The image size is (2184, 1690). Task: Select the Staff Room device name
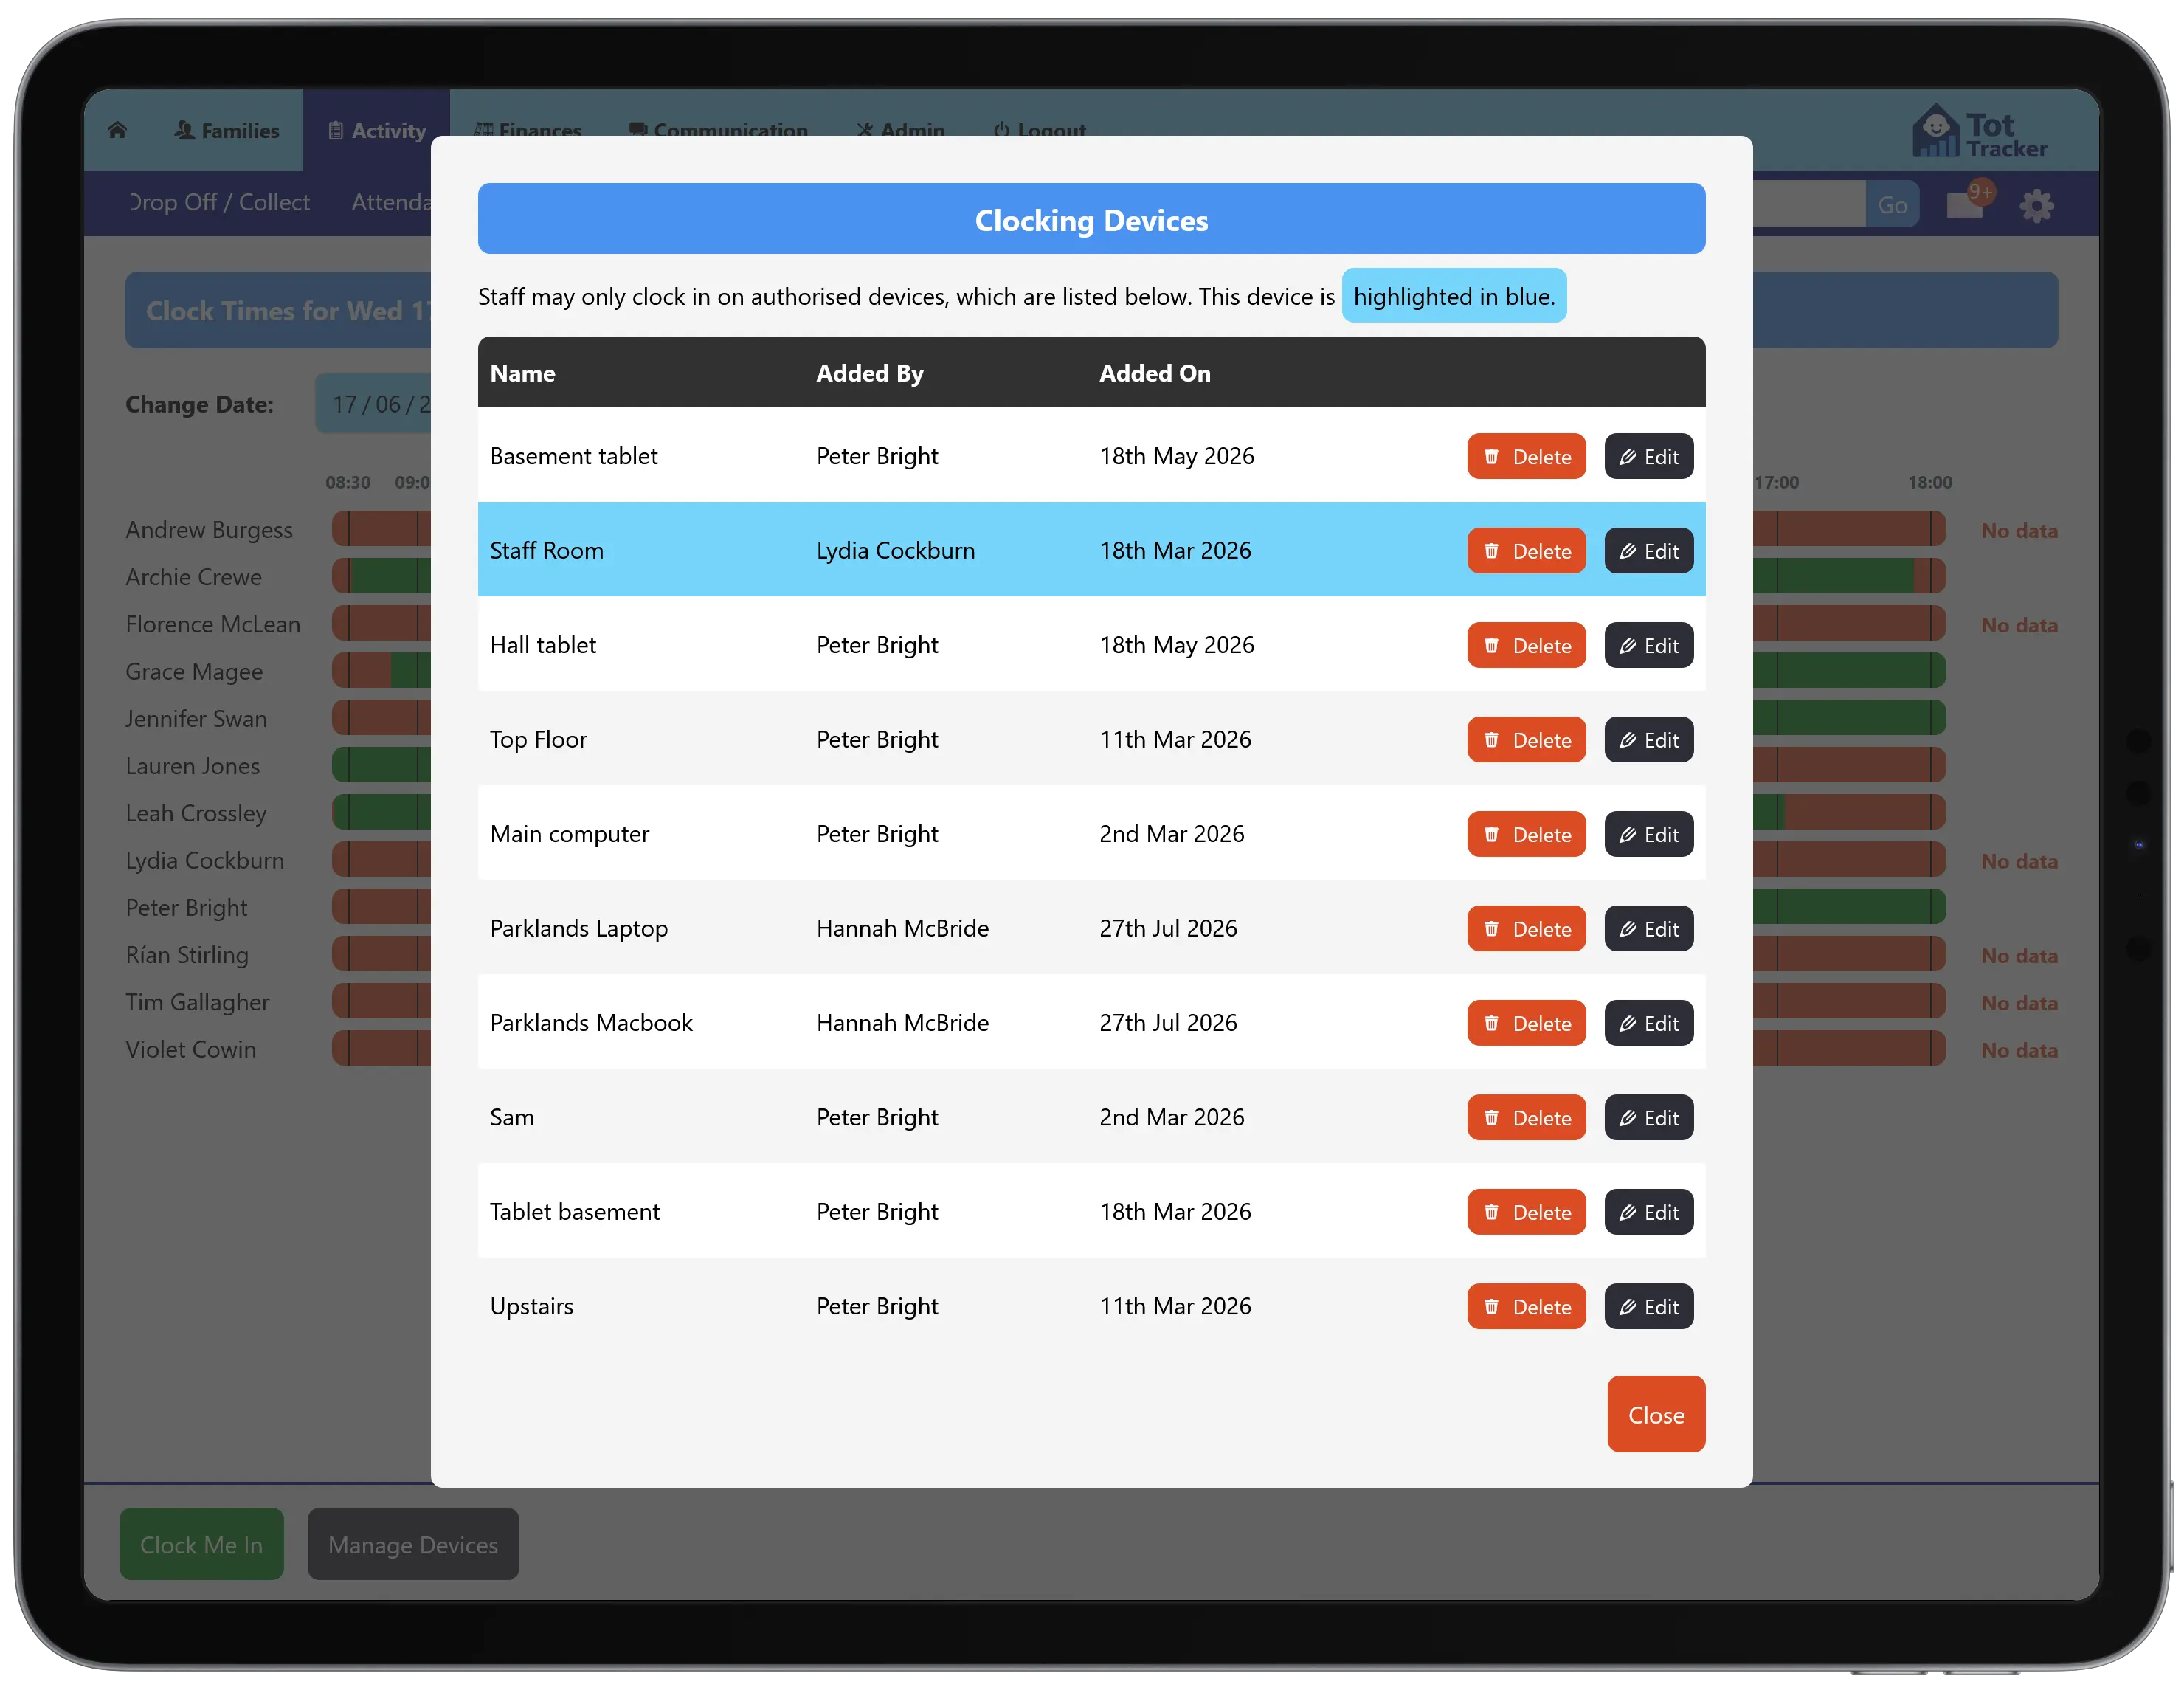(546, 551)
